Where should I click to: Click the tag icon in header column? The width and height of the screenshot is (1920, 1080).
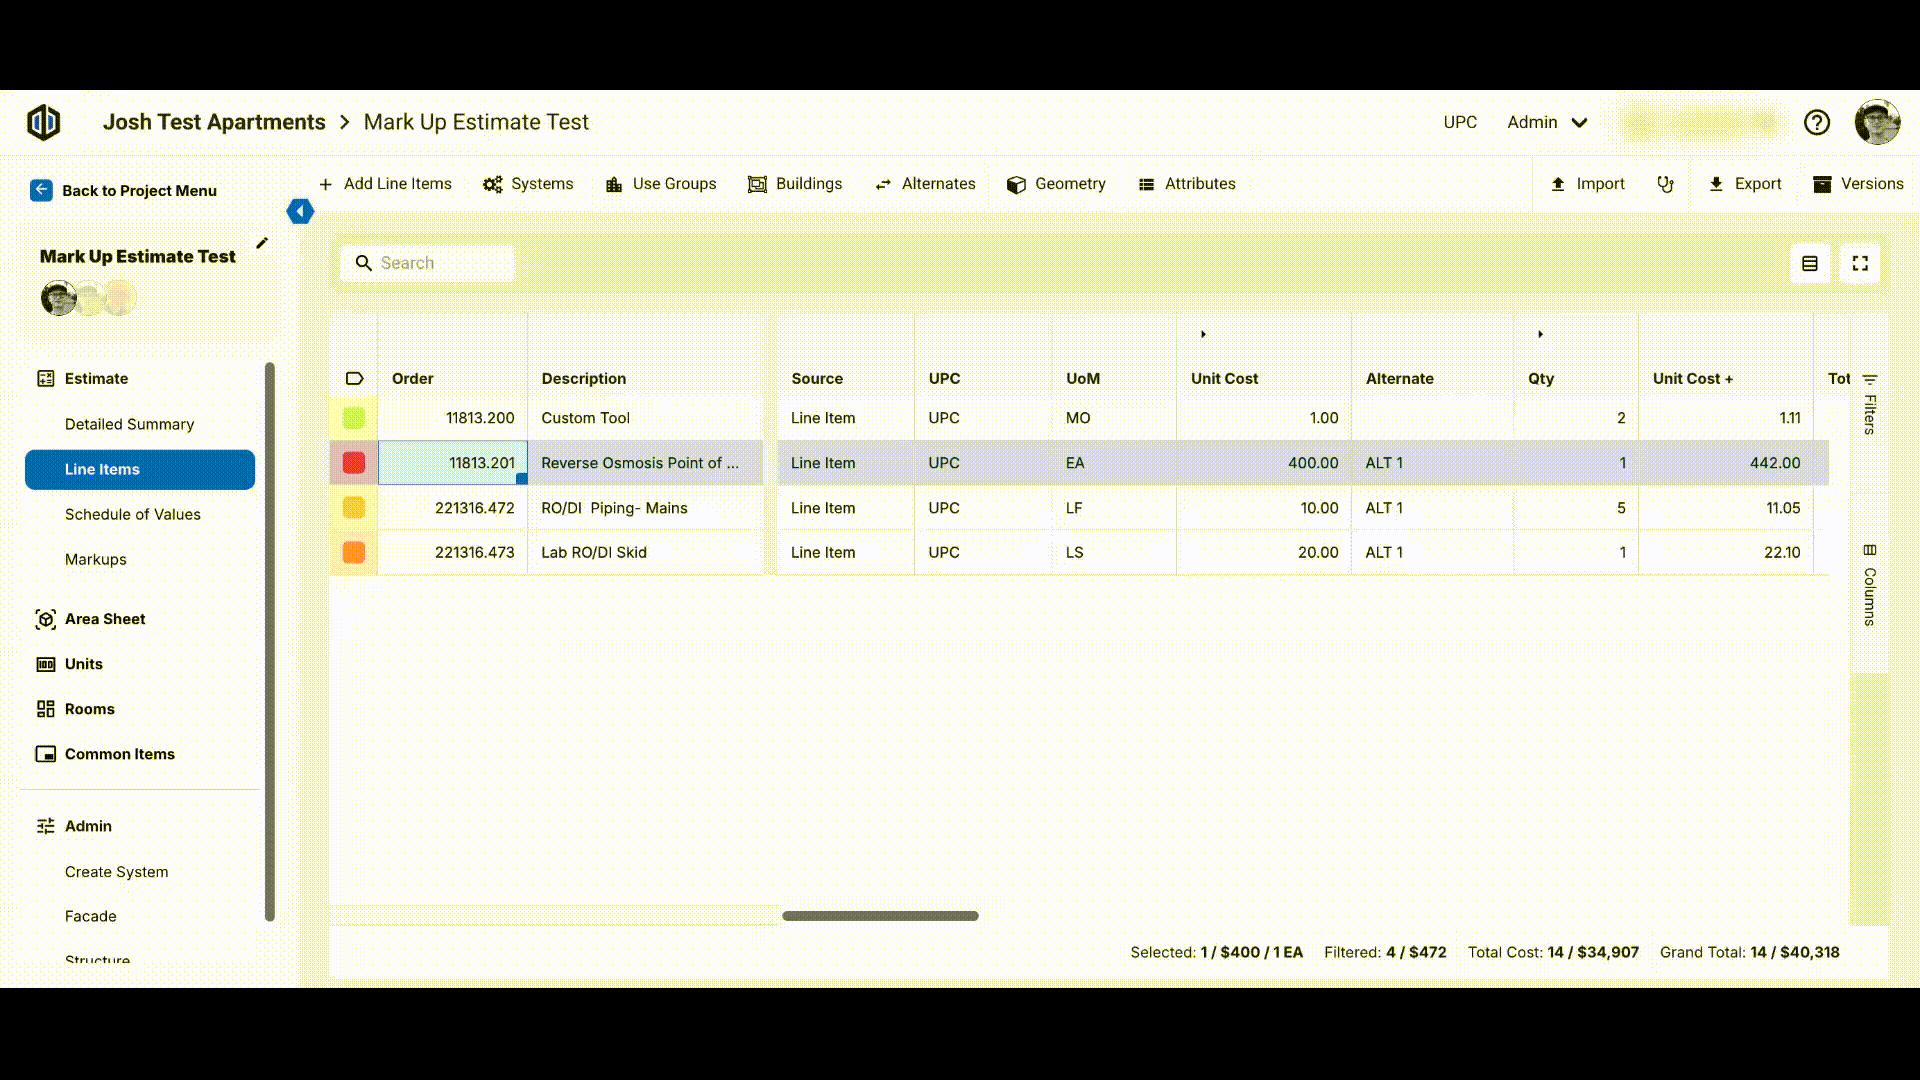(354, 378)
